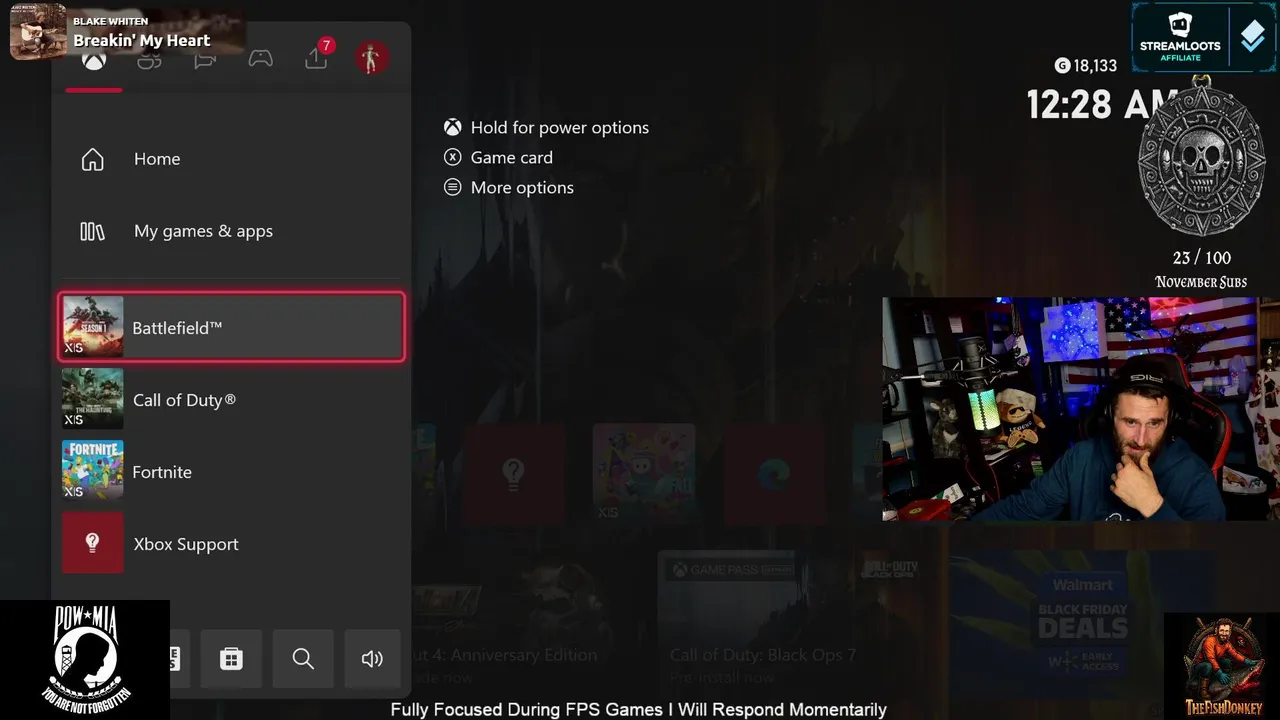Click the 'Breakin' My Heart' now playing title
1280x720 pixels.
coord(141,41)
